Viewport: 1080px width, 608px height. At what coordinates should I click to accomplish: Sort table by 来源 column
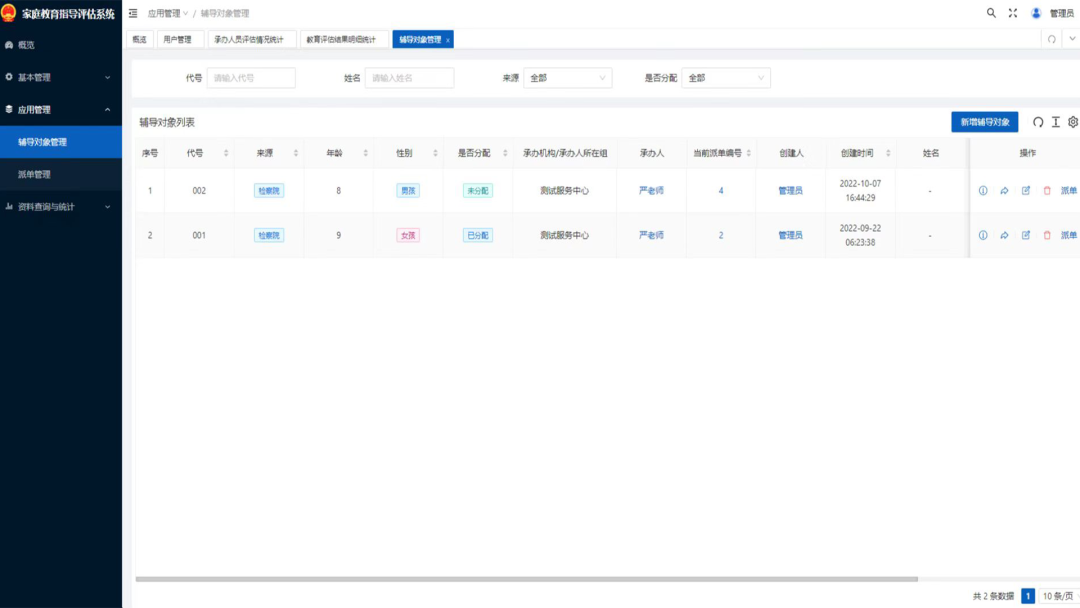(295, 153)
